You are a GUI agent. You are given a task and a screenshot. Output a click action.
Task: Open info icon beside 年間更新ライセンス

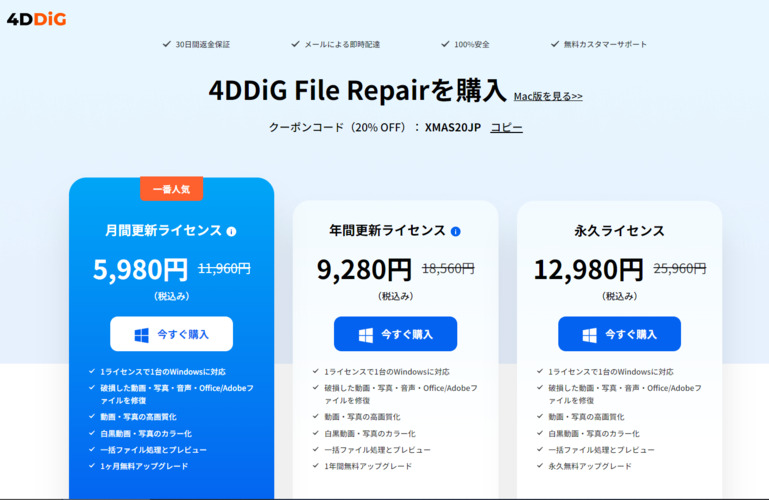coord(456,231)
